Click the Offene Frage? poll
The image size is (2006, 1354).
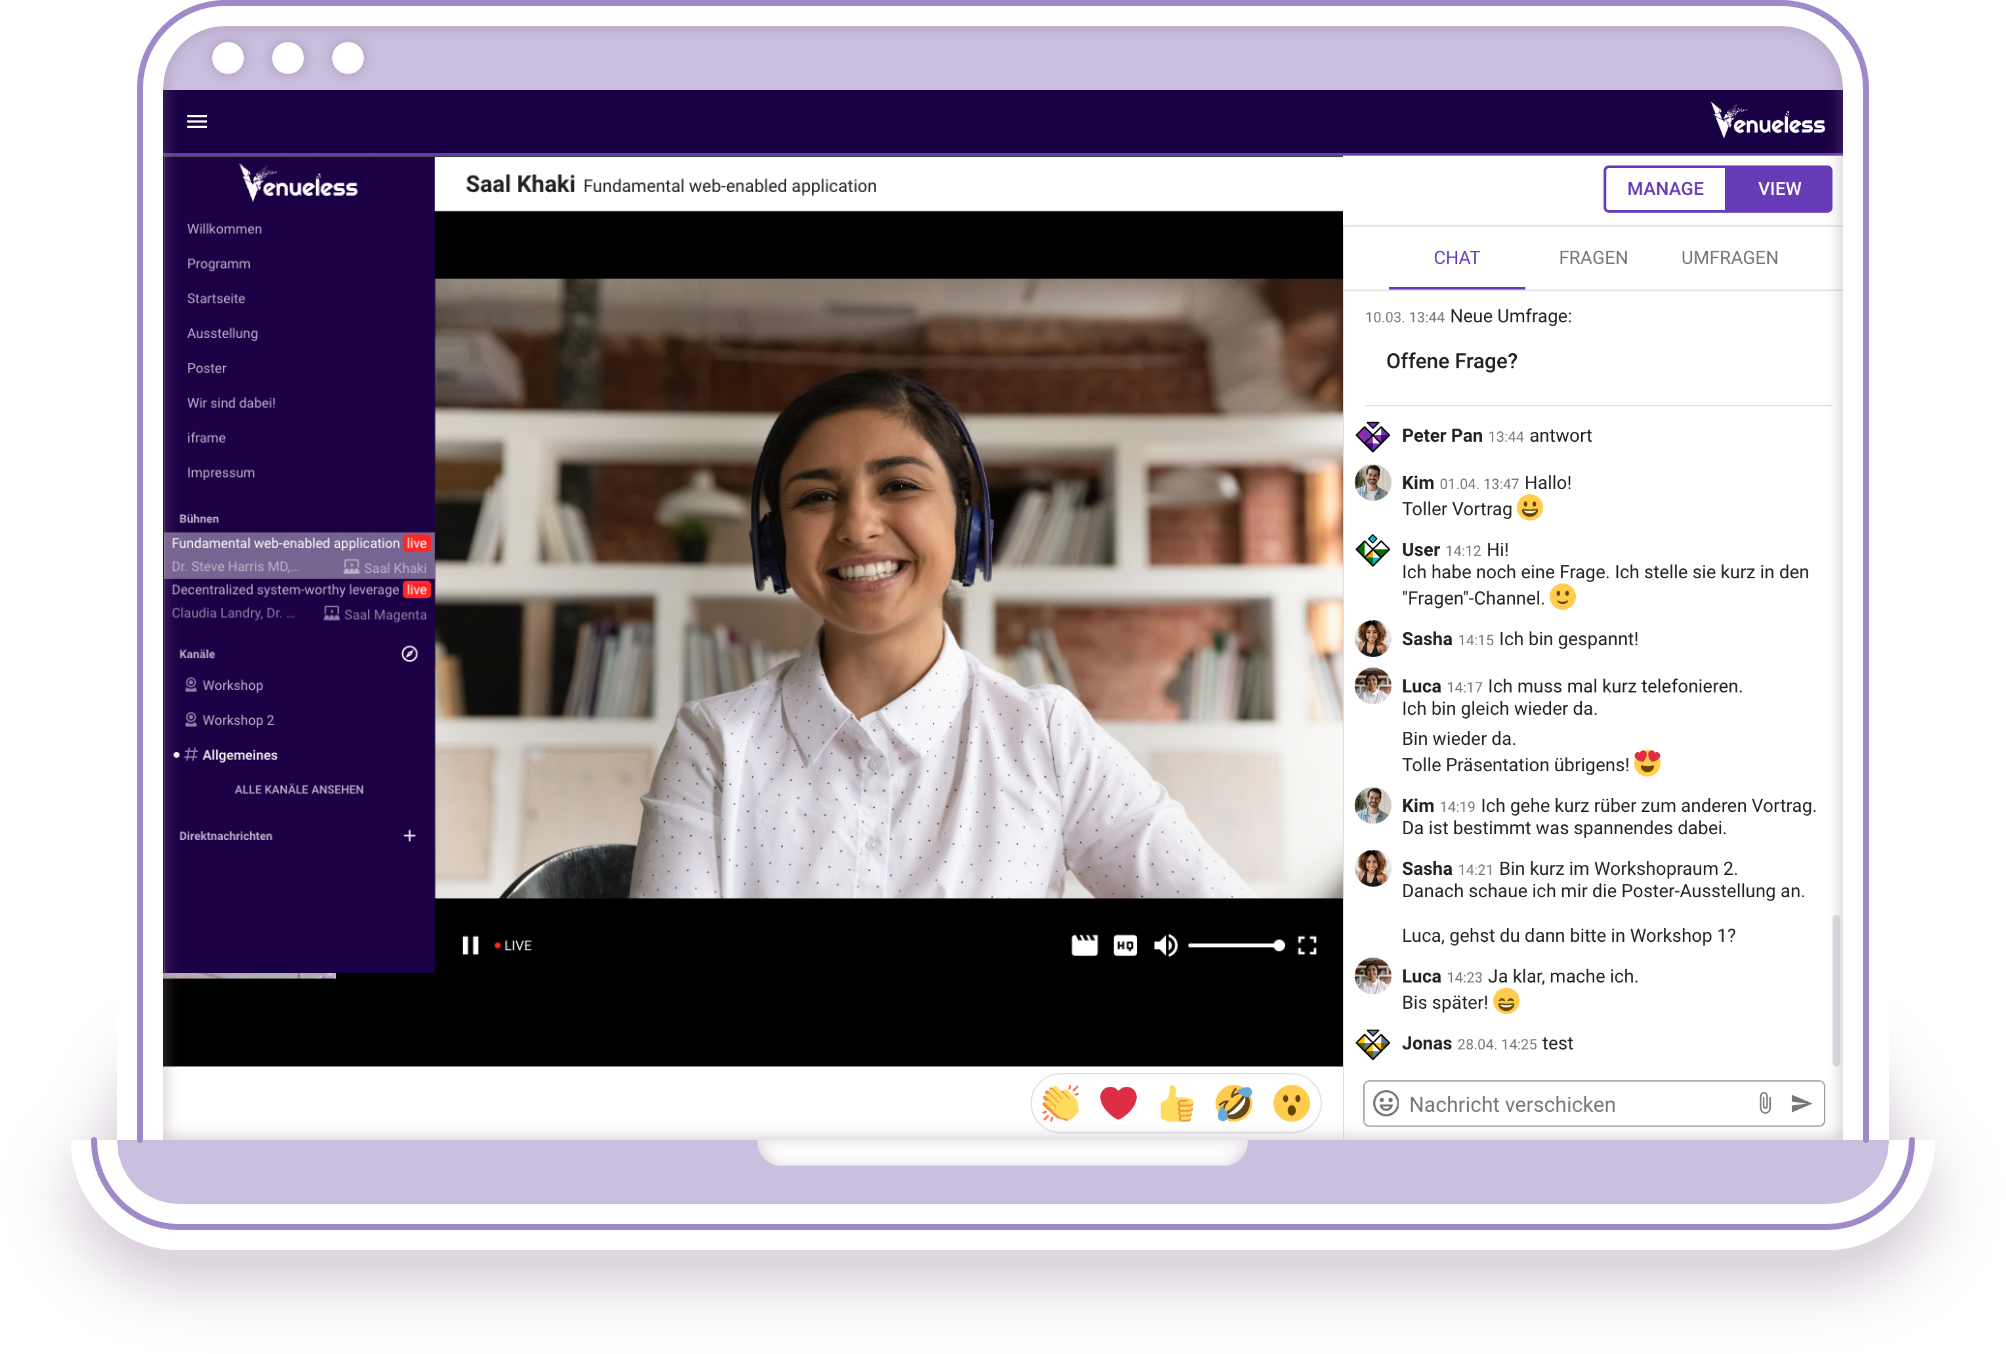tap(1452, 362)
